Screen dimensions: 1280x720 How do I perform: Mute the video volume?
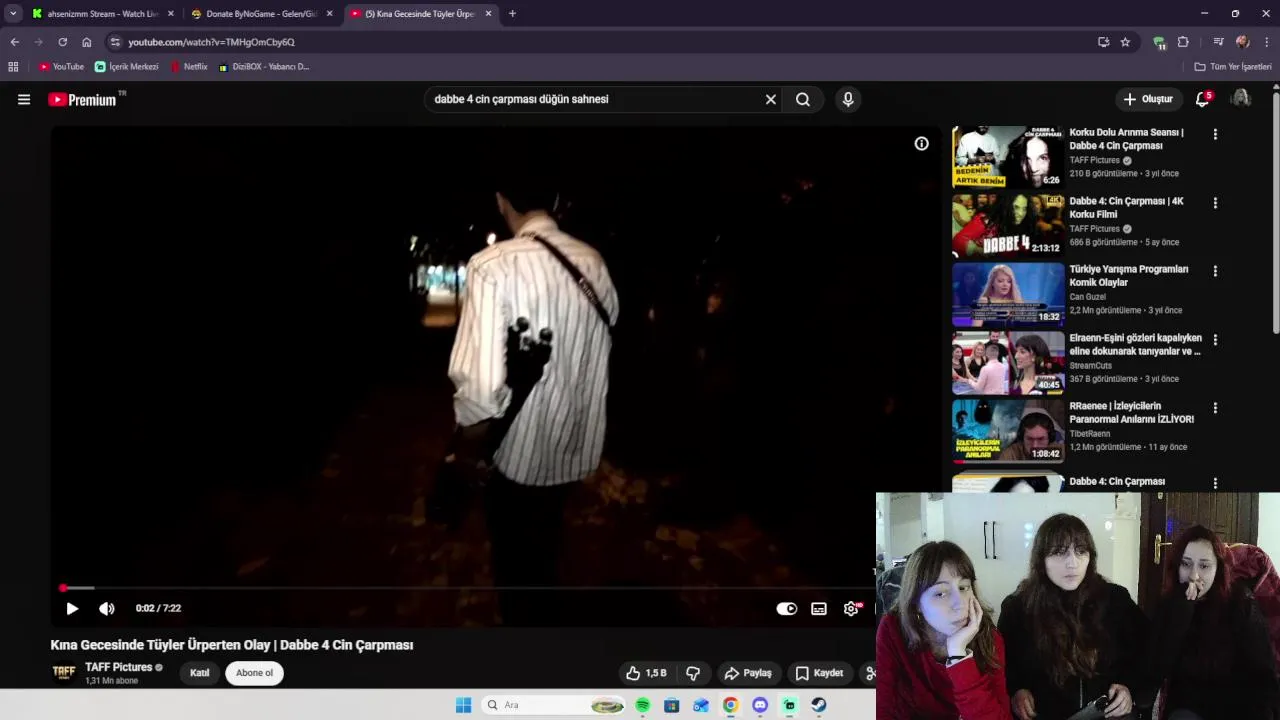[107, 608]
